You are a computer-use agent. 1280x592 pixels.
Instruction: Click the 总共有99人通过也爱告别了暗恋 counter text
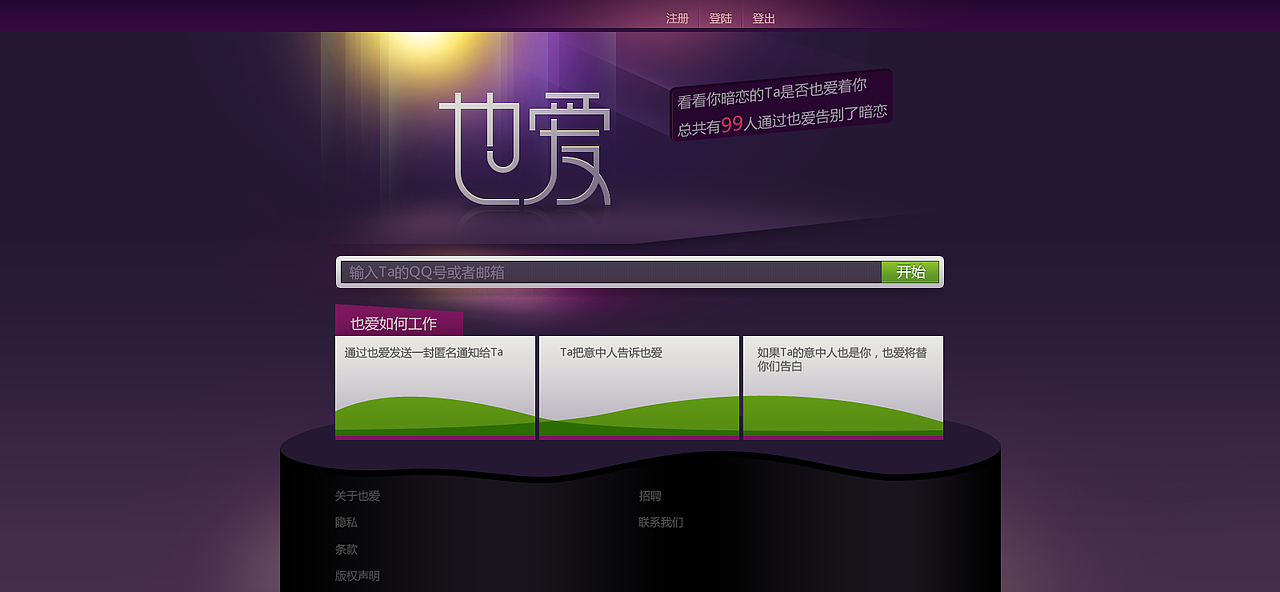tap(782, 119)
